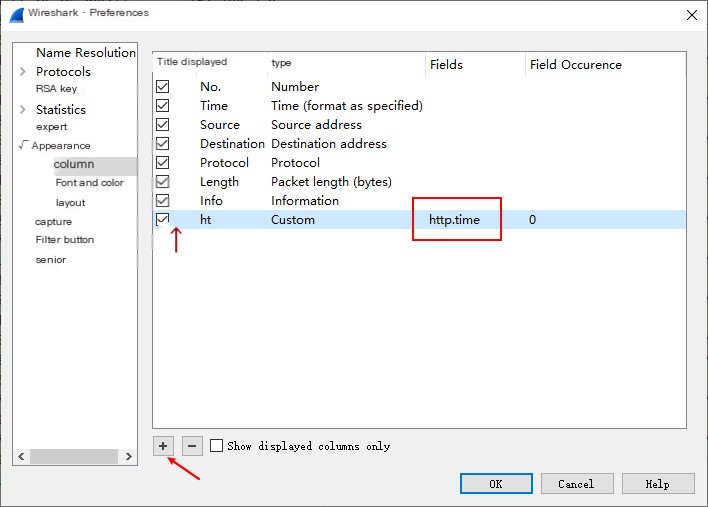
Task: Toggle the Destination column checkbox
Action: point(163,143)
